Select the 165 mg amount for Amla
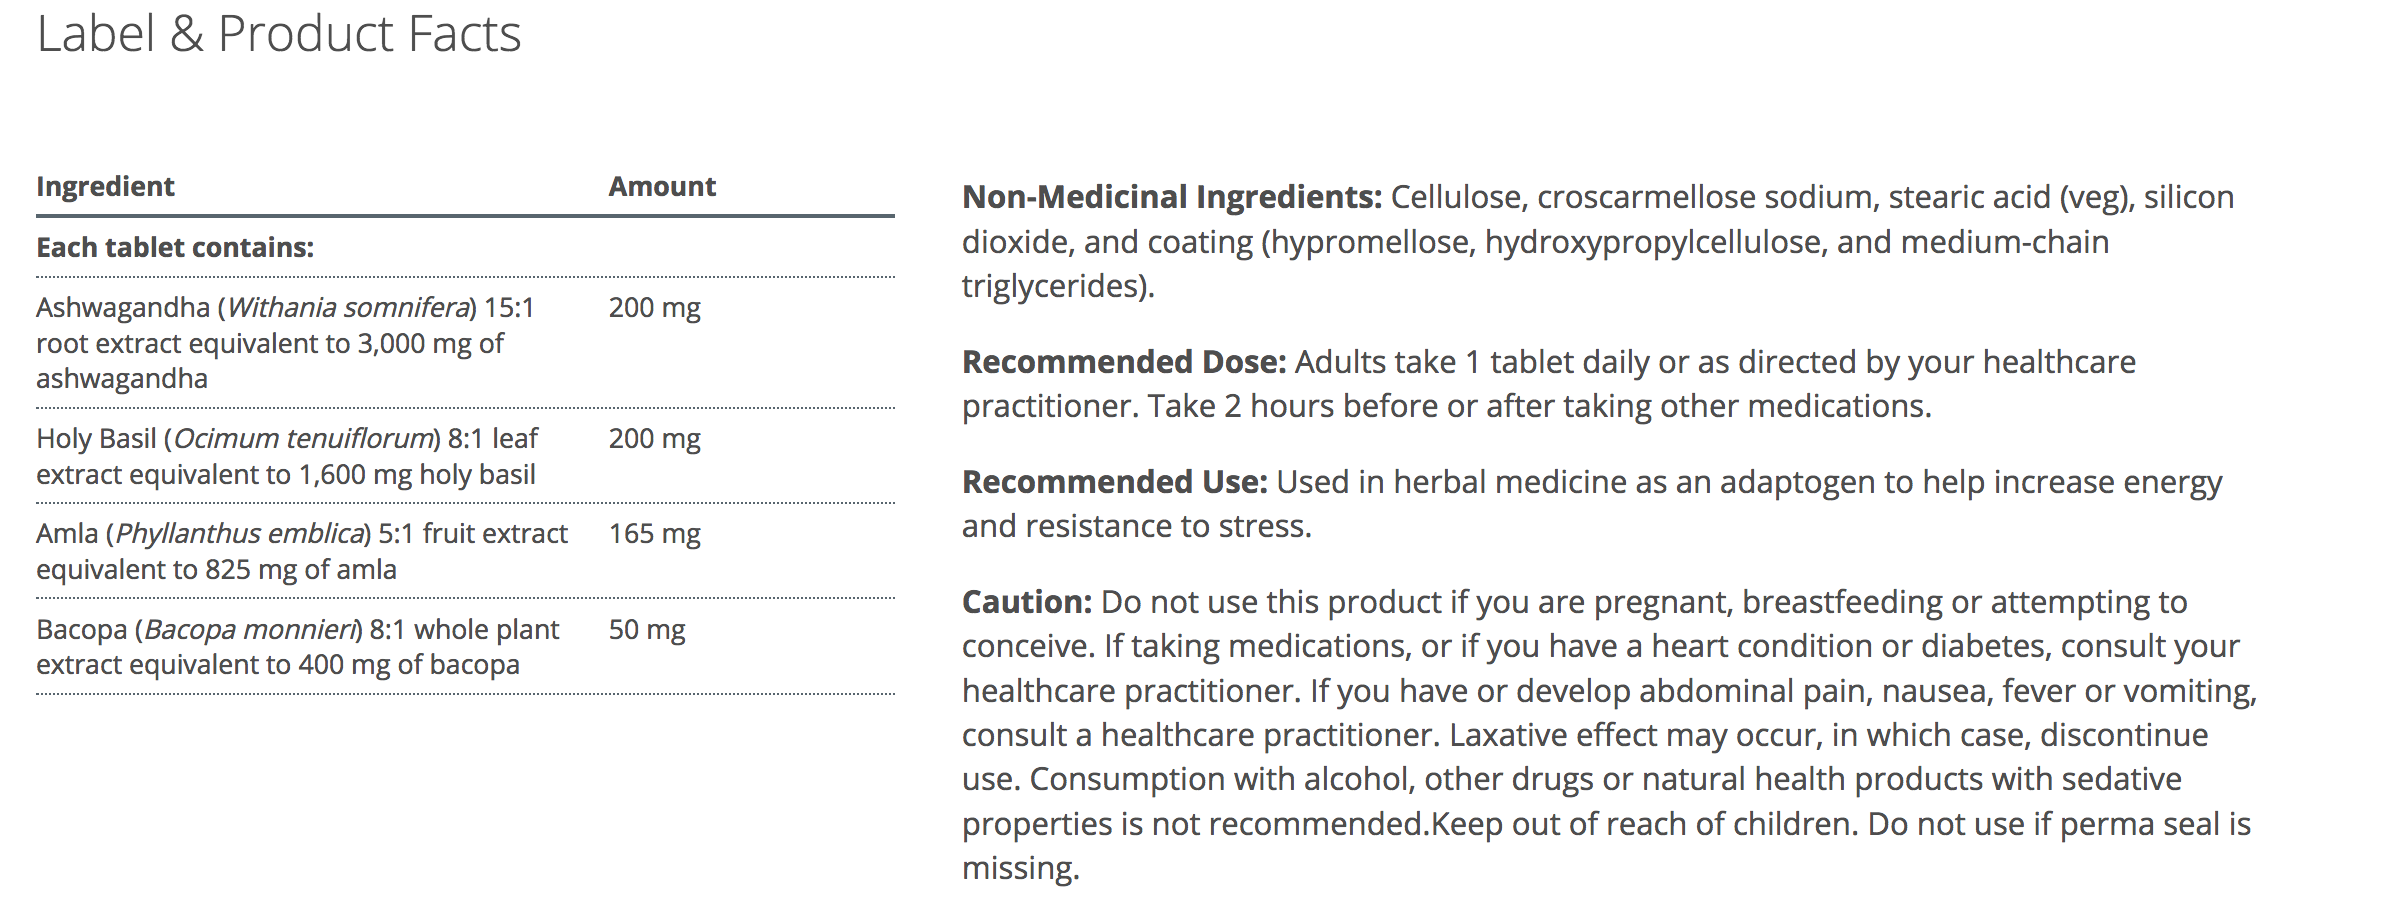The width and height of the screenshot is (2382, 902). [x=654, y=534]
